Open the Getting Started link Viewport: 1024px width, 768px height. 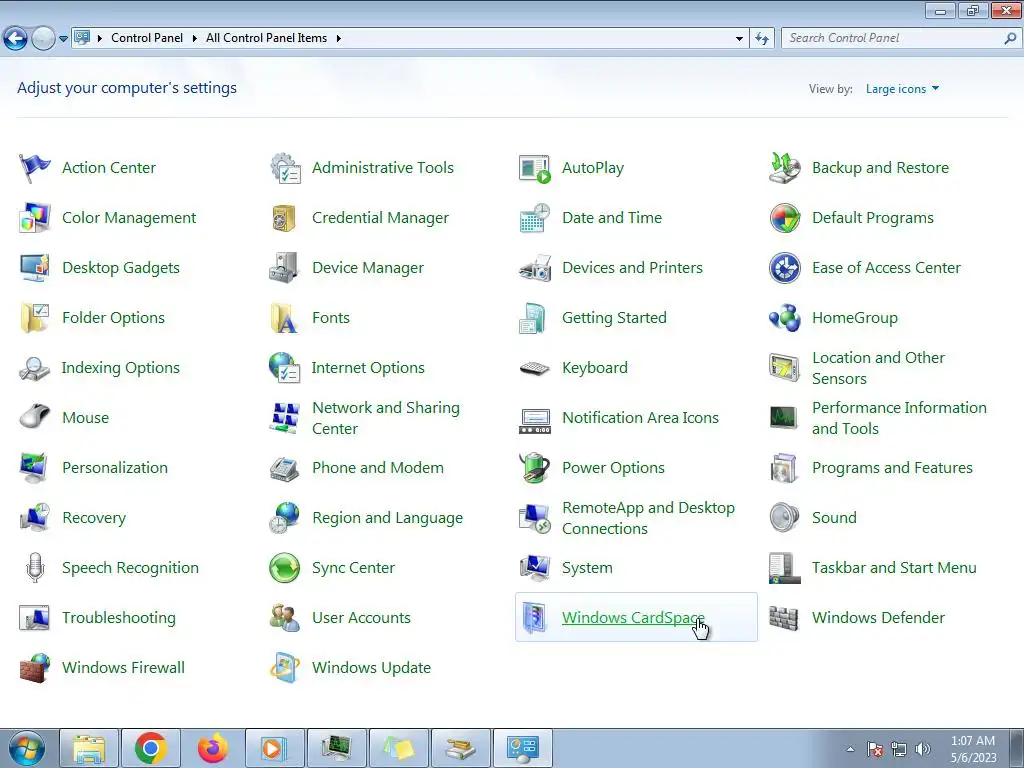[x=614, y=317]
